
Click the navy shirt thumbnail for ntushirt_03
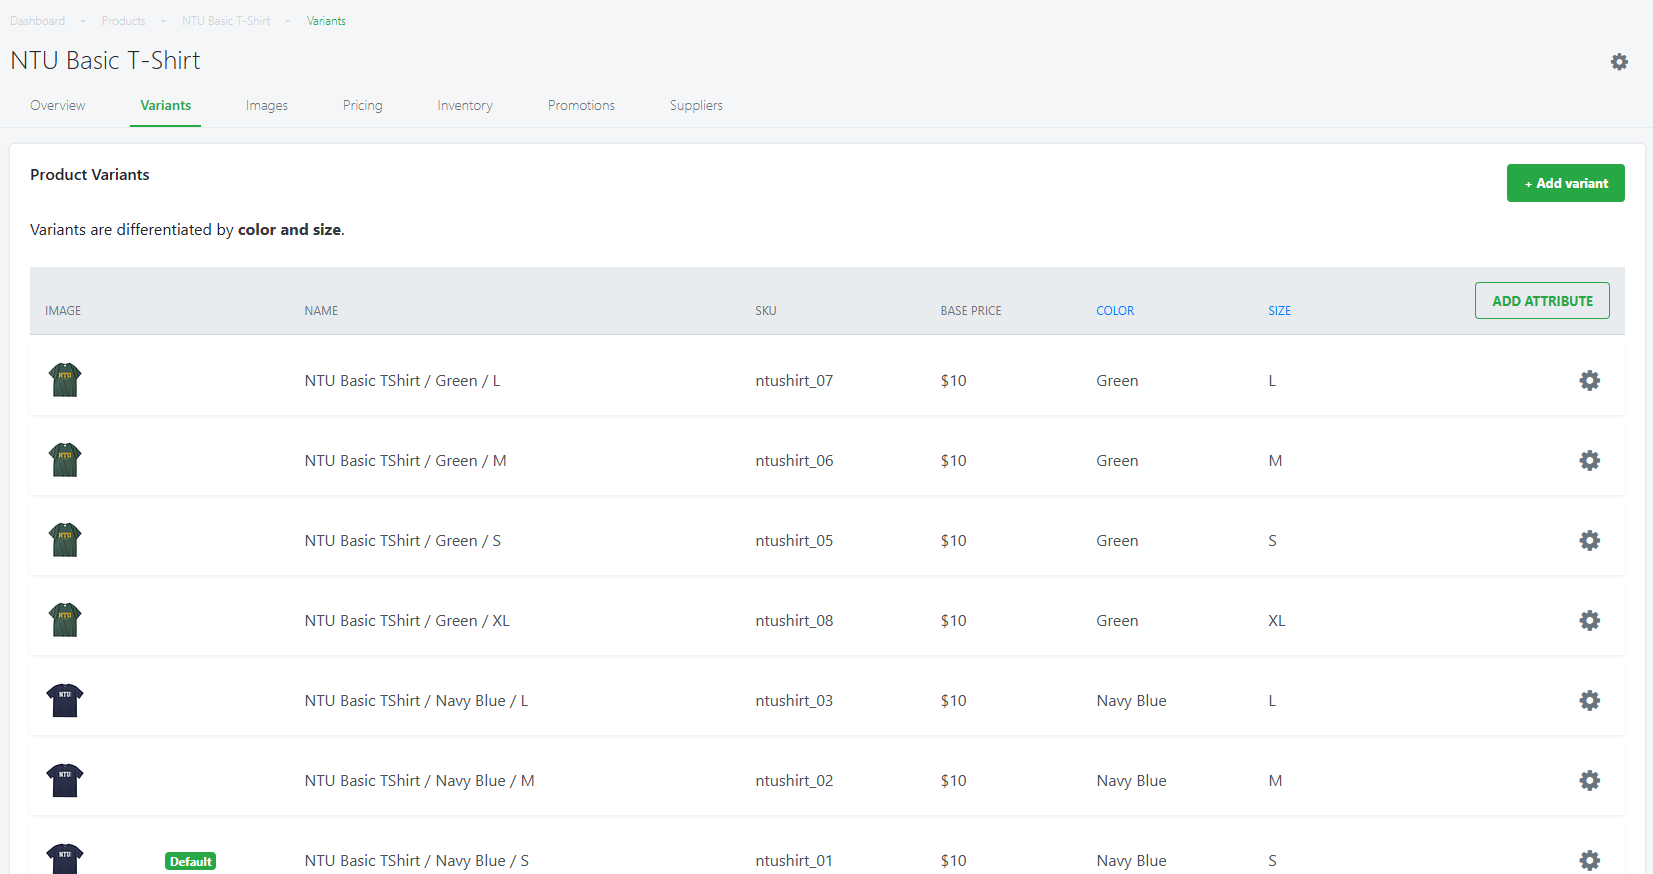tap(65, 700)
